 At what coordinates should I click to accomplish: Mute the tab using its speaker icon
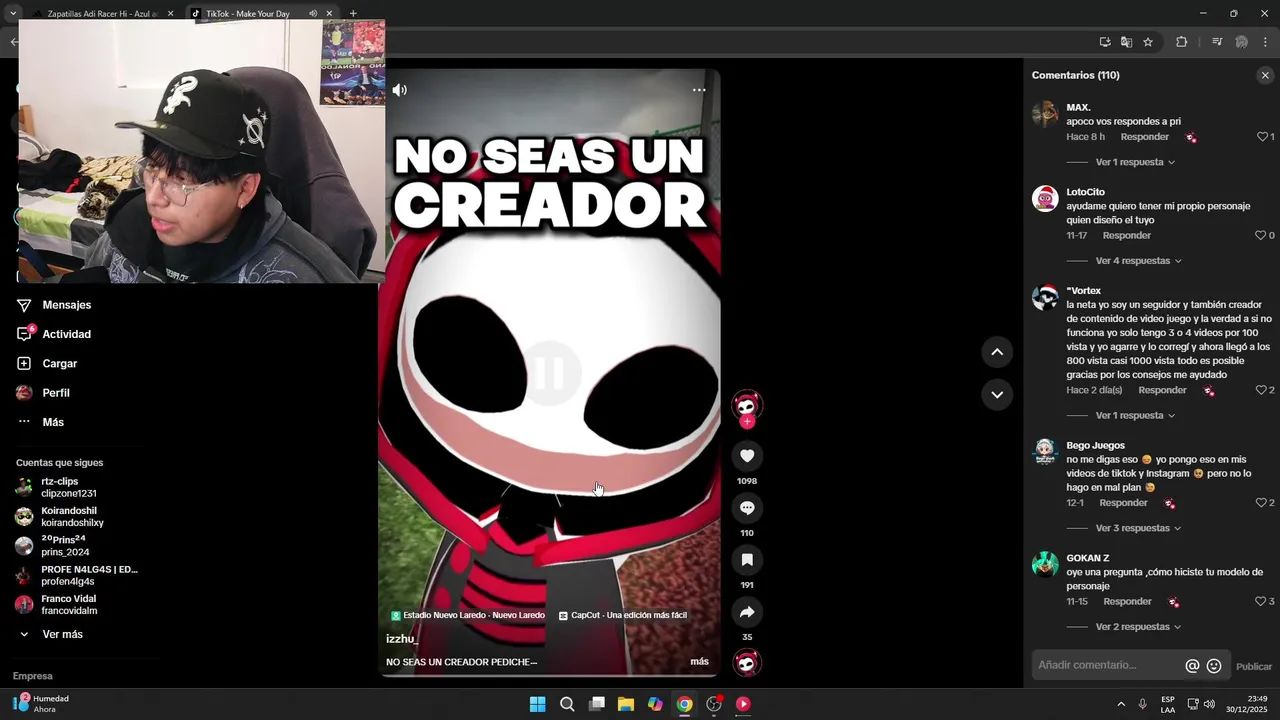coord(313,14)
